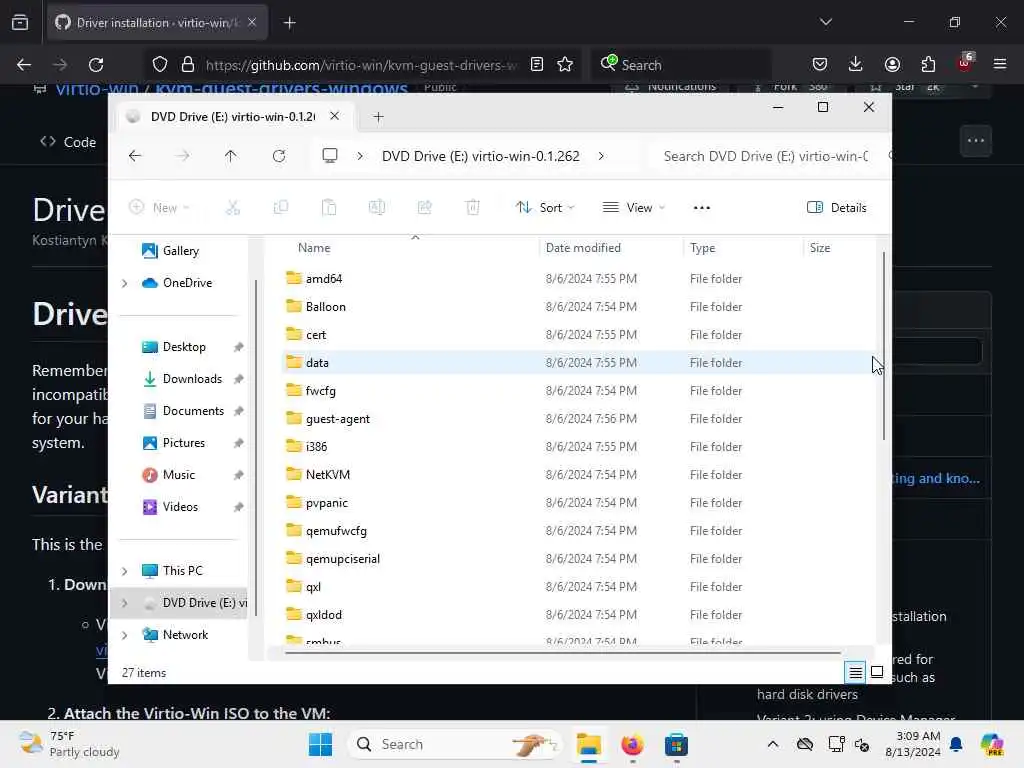The image size is (1024, 768).
Task: Open the View dropdown
Action: 633,208
